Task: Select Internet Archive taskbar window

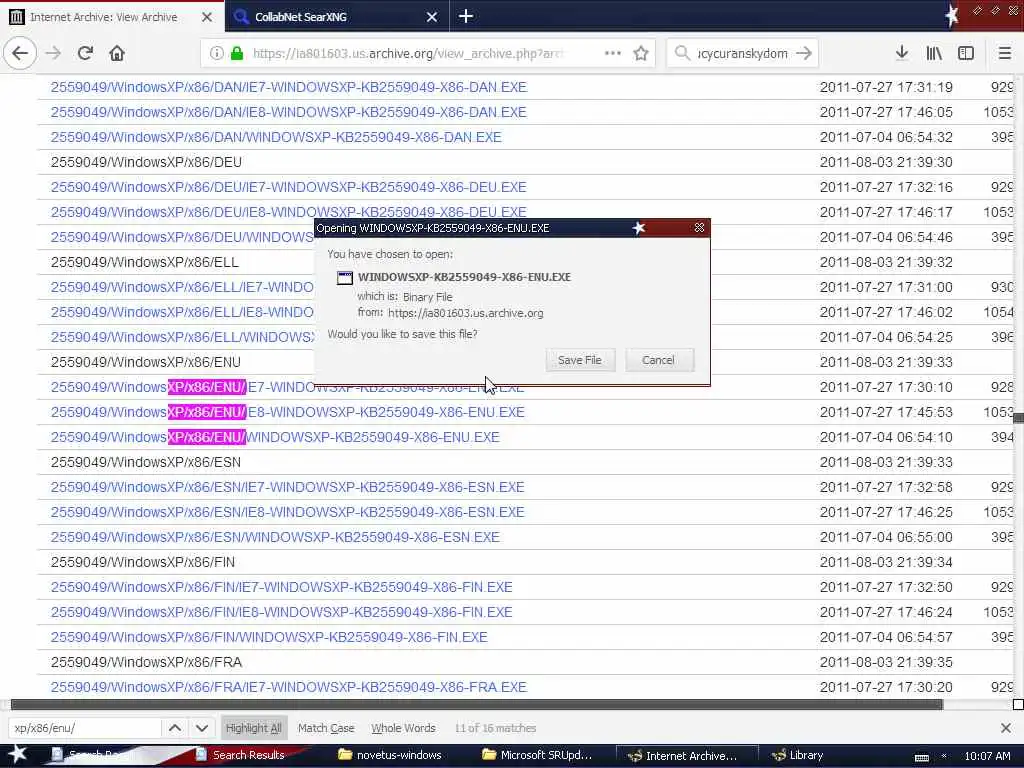Action: tap(686, 756)
